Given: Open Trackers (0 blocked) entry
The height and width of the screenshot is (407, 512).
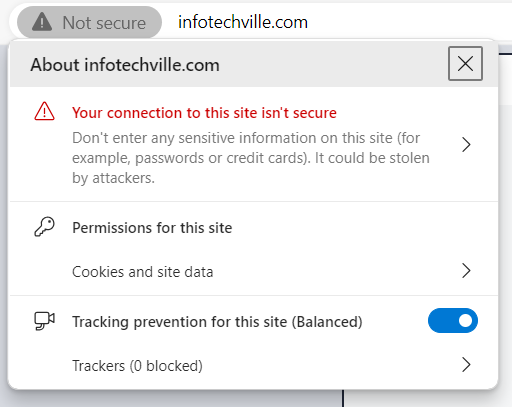Looking at the screenshot, I should coord(254,366).
